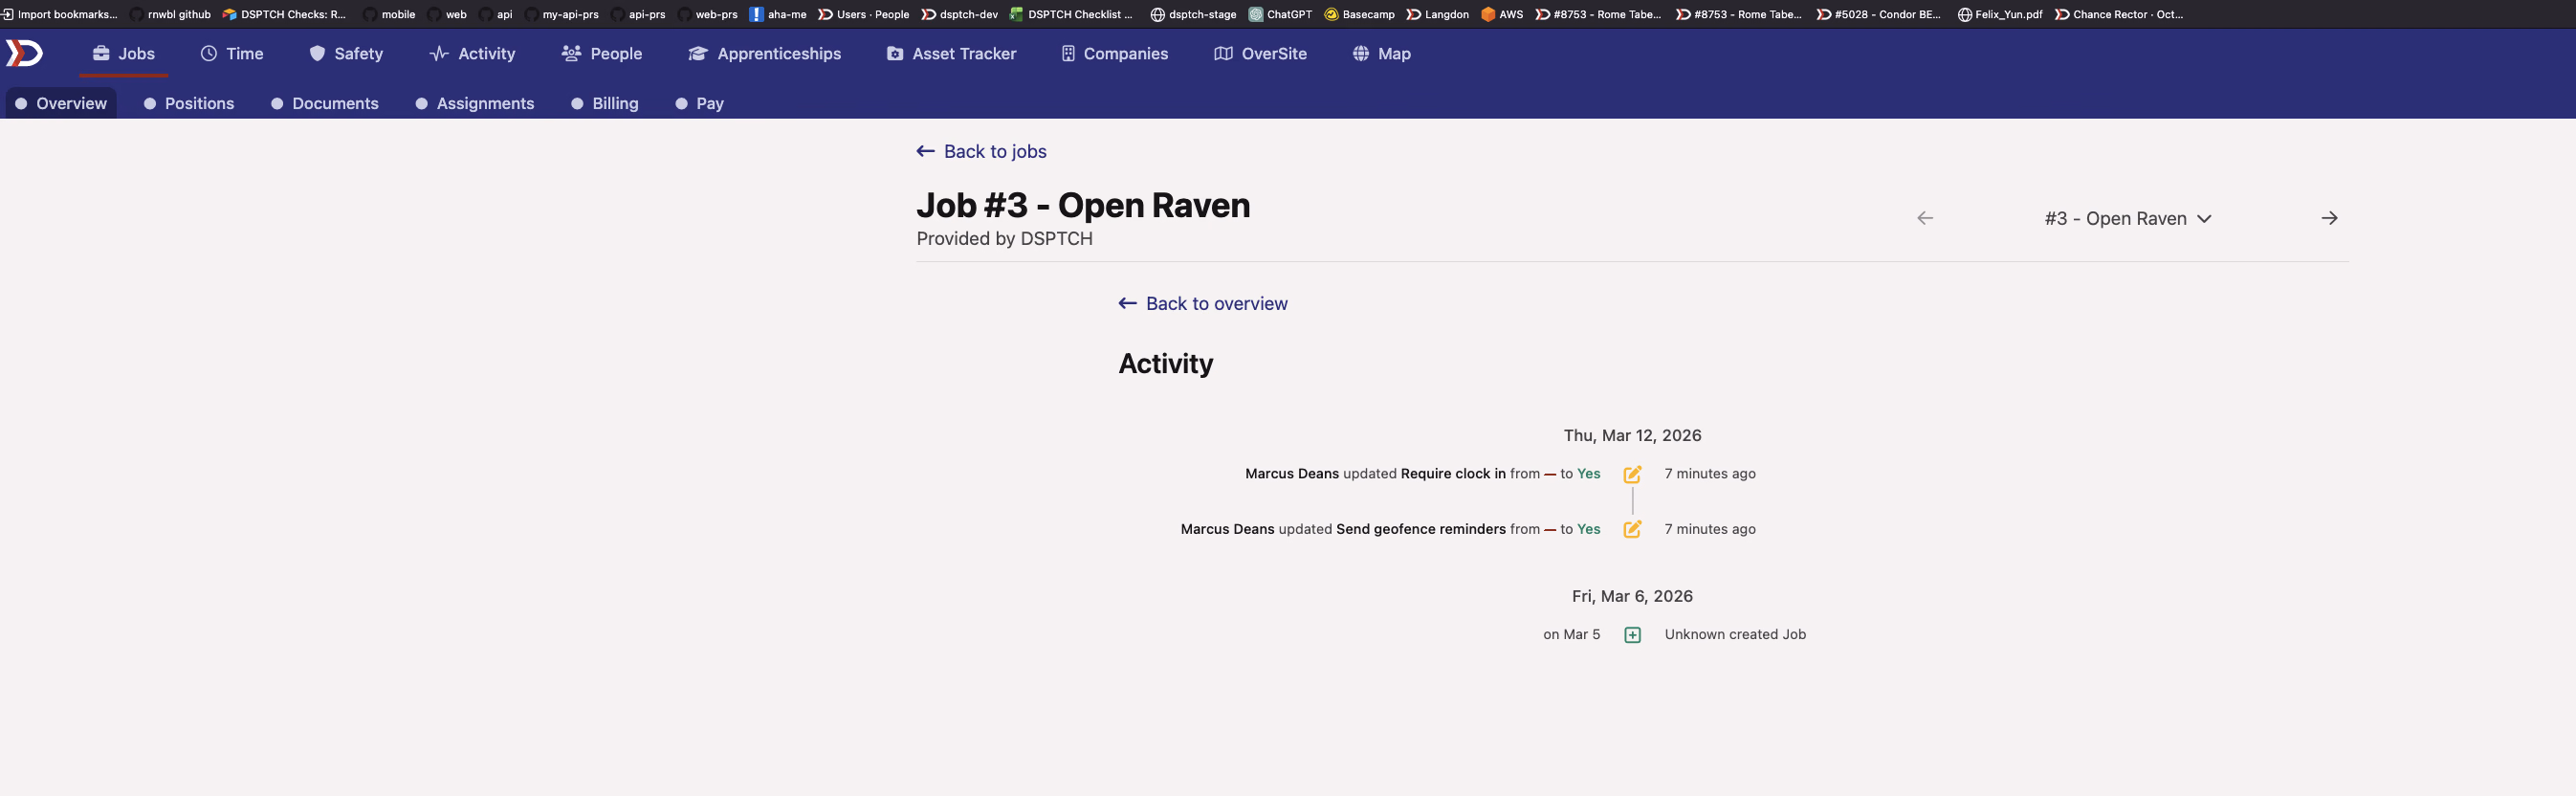The image size is (2576, 796).
Task: Go to Companies section
Action: (x=1115, y=54)
